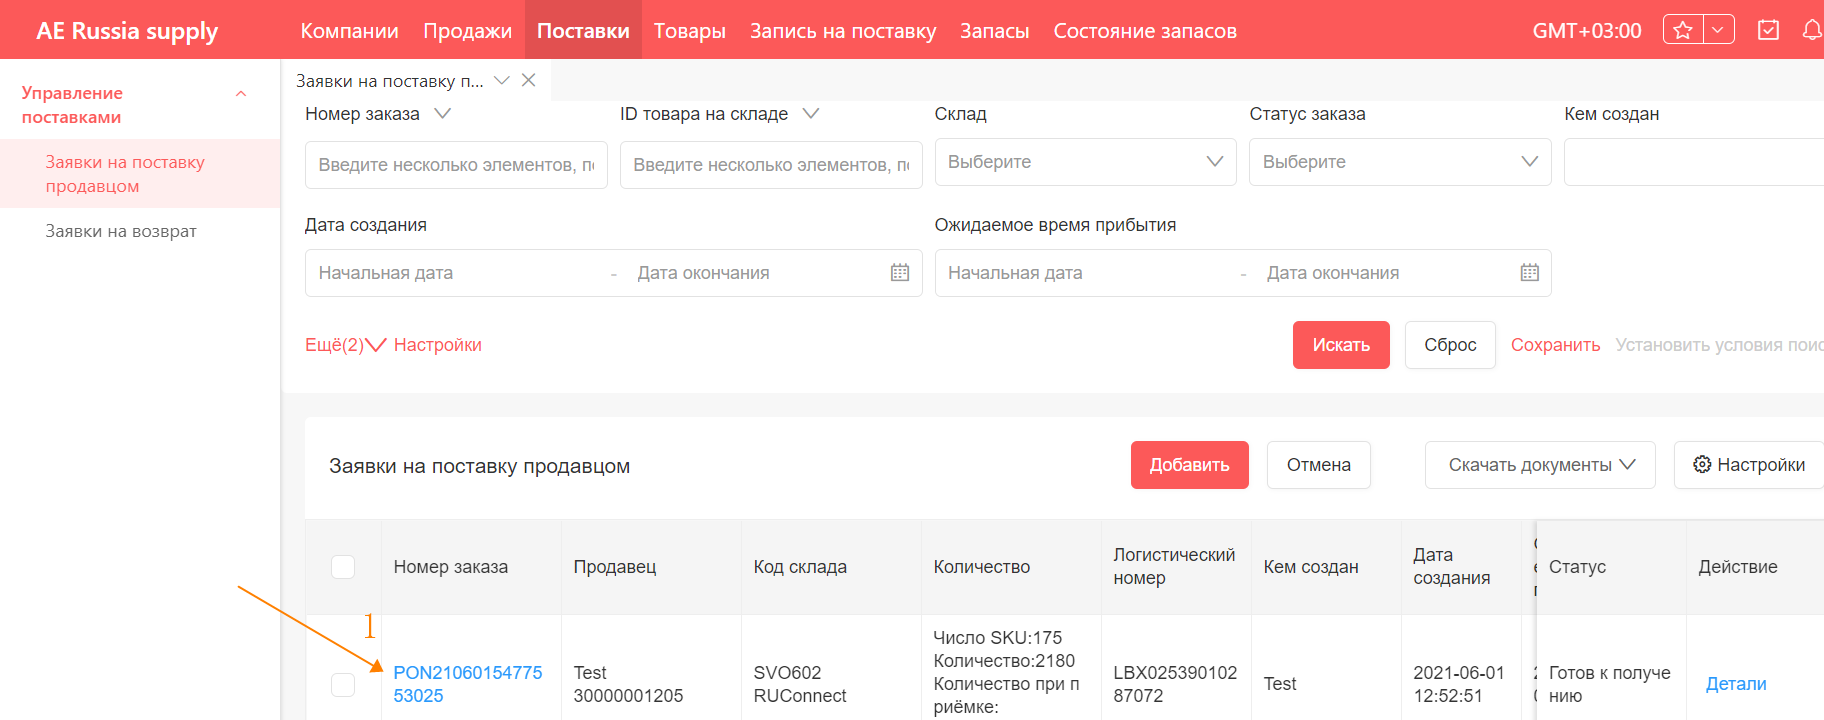Image resolution: width=1824 pixels, height=720 pixels.
Task: Open the dropdown arrow next to star icon
Action: click(x=1718, y=30)
